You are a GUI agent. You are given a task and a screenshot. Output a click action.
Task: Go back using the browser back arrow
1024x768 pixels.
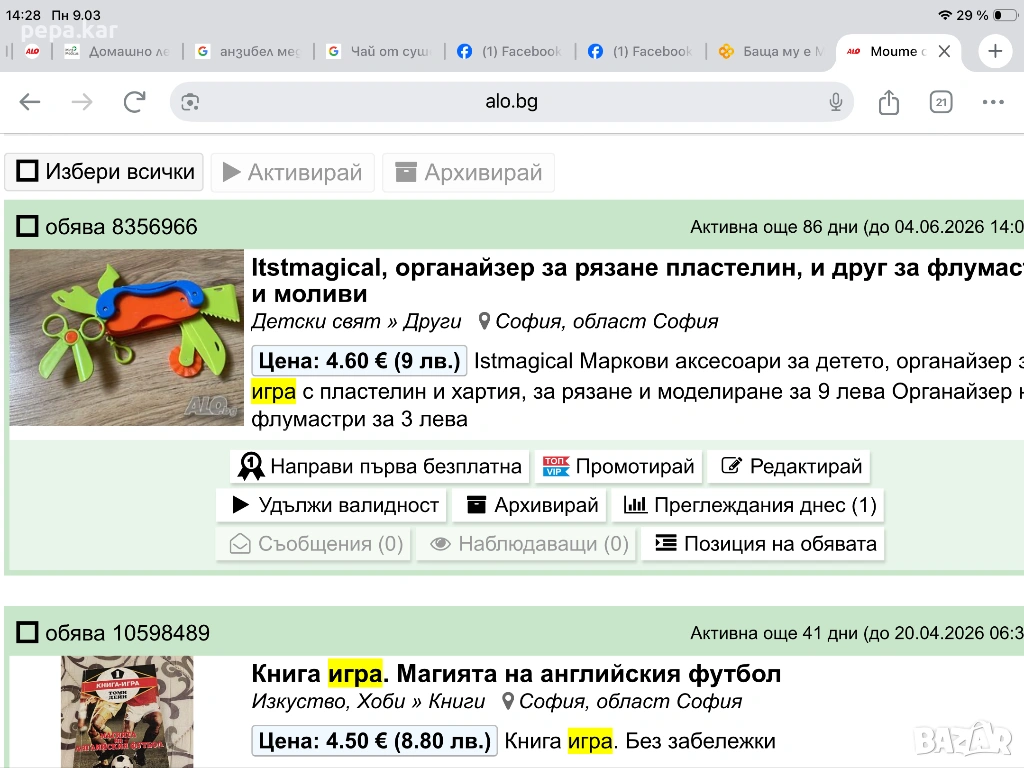[30, 102]
